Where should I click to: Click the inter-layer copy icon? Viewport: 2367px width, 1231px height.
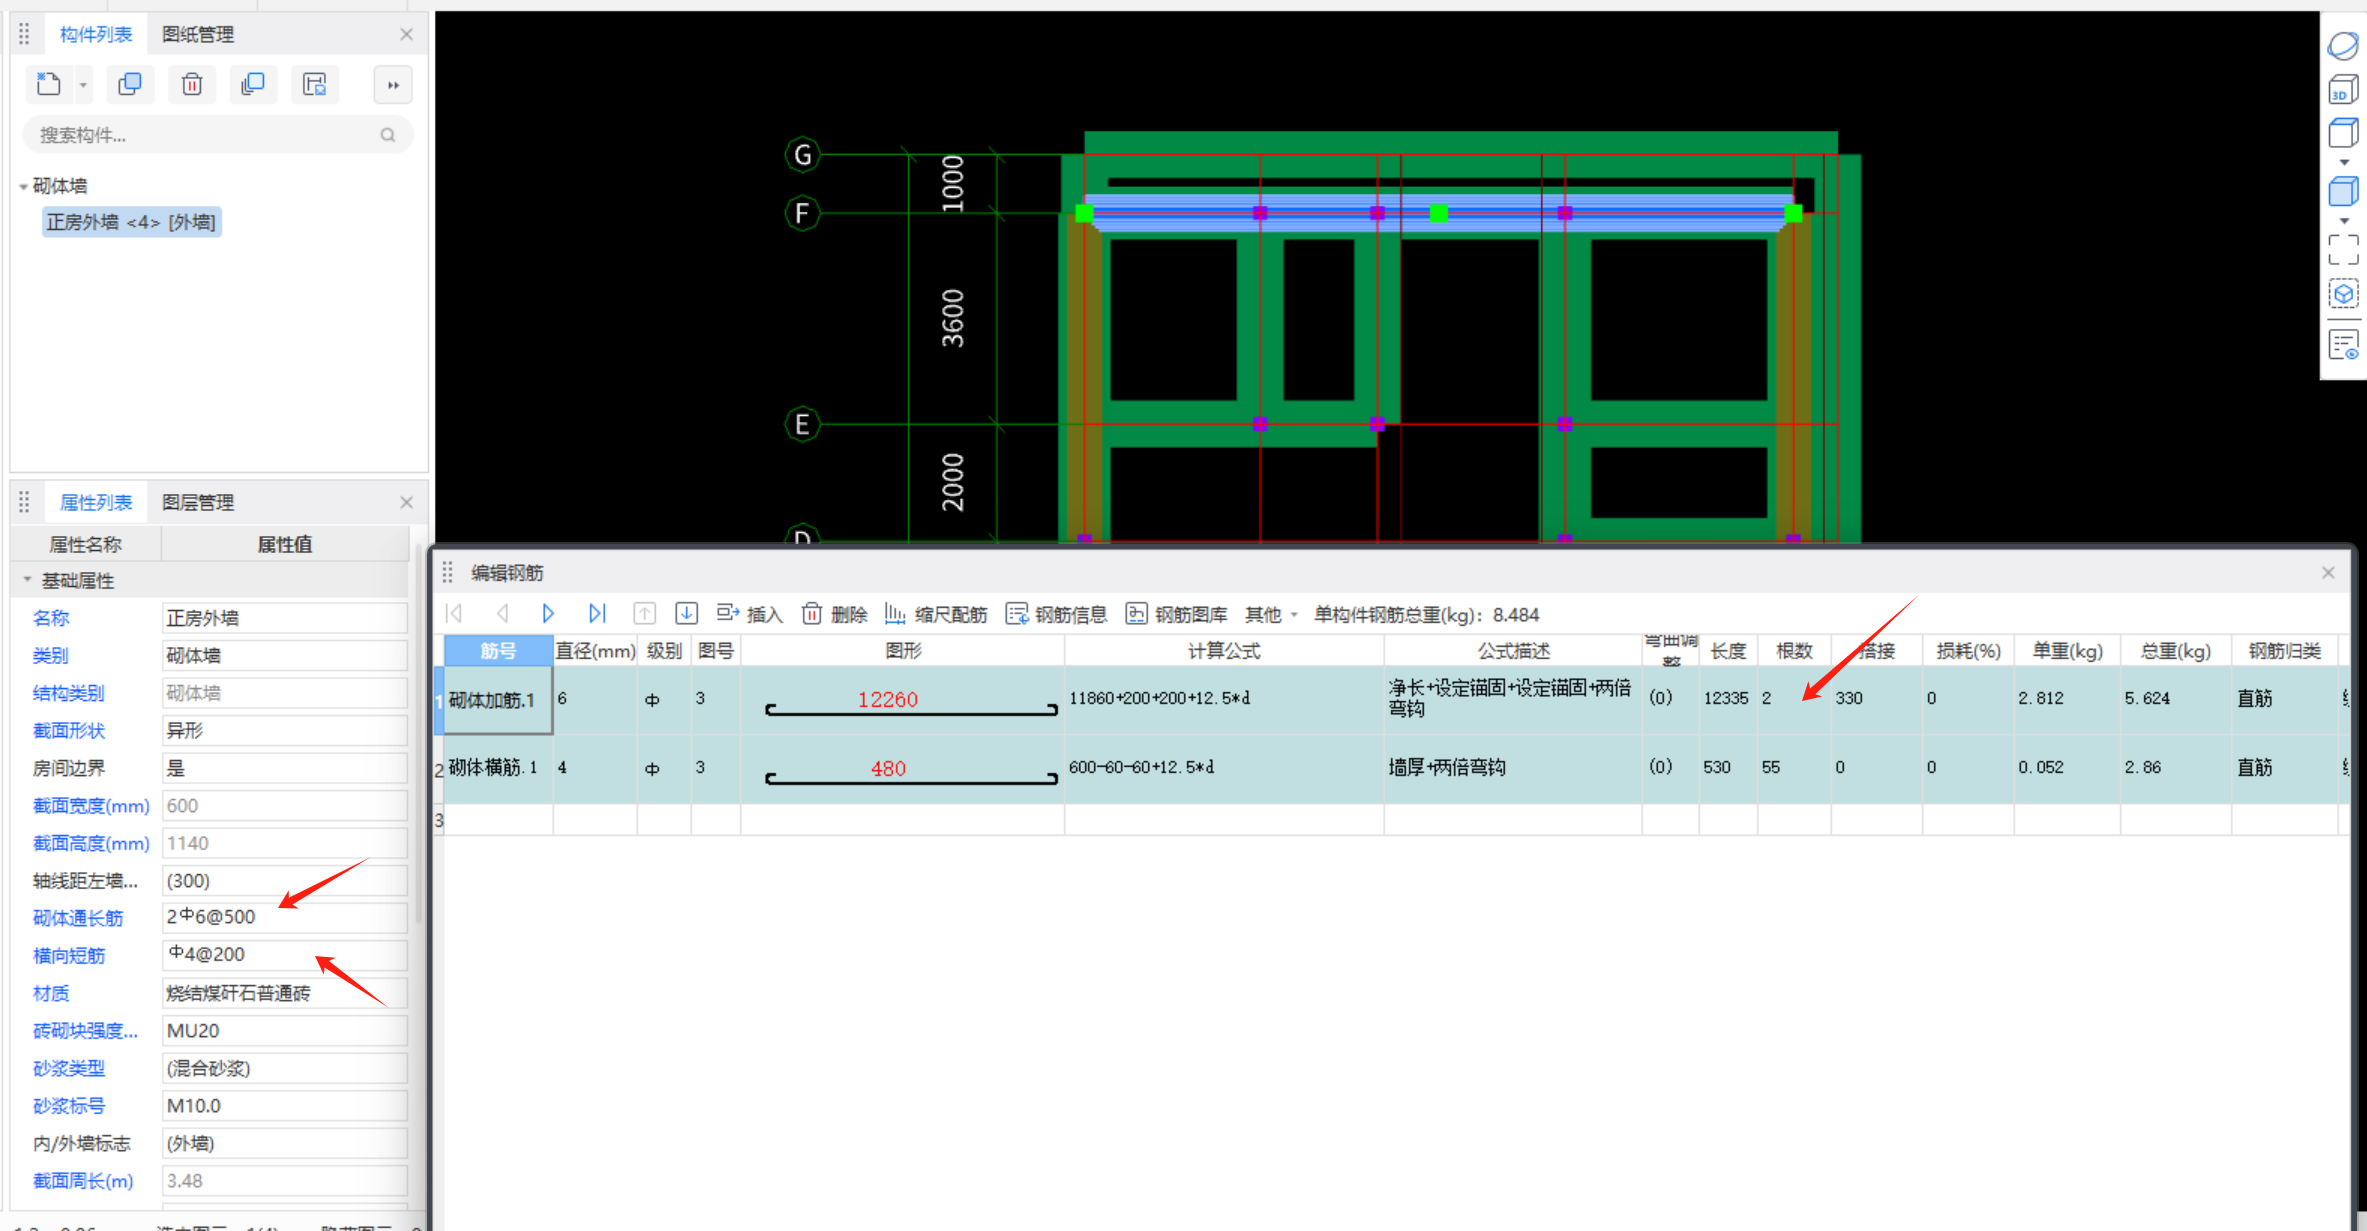[253, 84]
